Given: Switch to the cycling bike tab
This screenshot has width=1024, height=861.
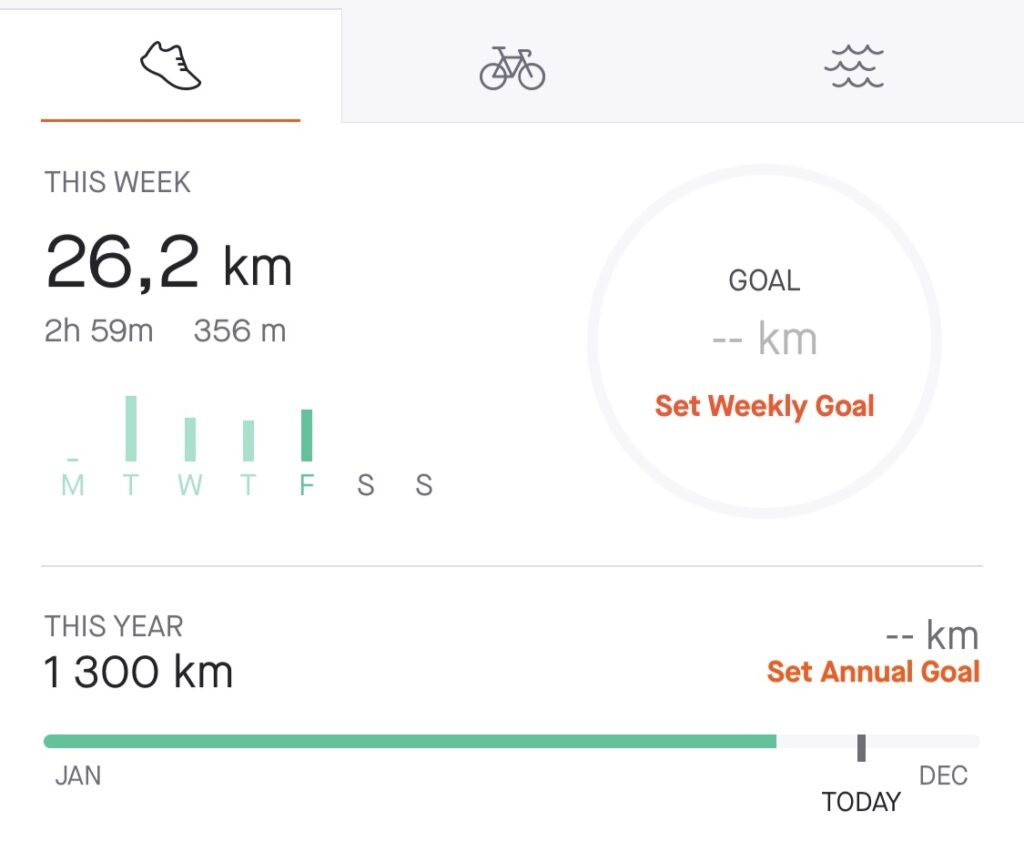Looking at the screenshot, I should 512,69.
